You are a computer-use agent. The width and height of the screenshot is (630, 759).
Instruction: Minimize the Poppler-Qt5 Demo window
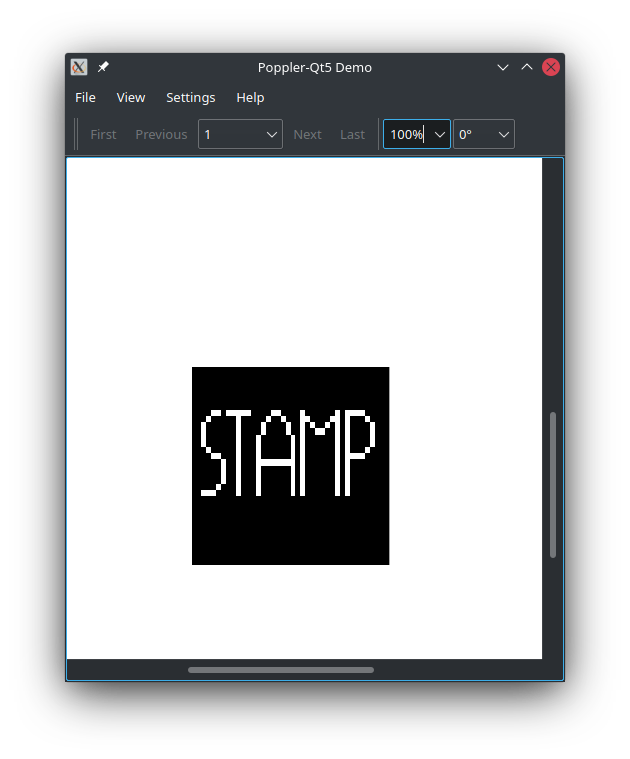point(503,67)
